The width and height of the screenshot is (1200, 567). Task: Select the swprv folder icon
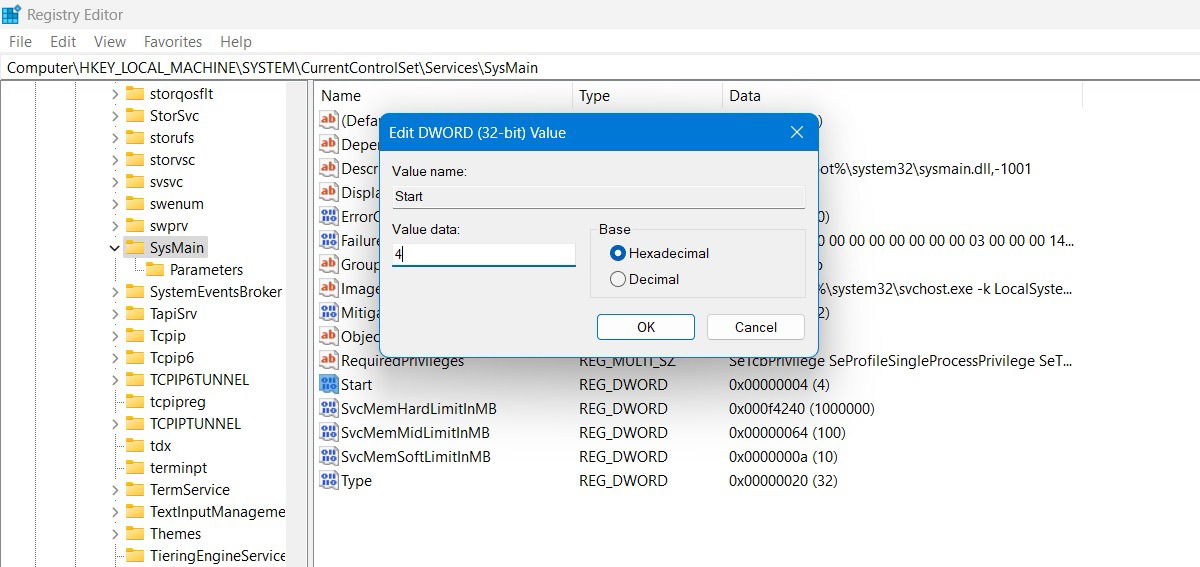click(x=134, y=226)
